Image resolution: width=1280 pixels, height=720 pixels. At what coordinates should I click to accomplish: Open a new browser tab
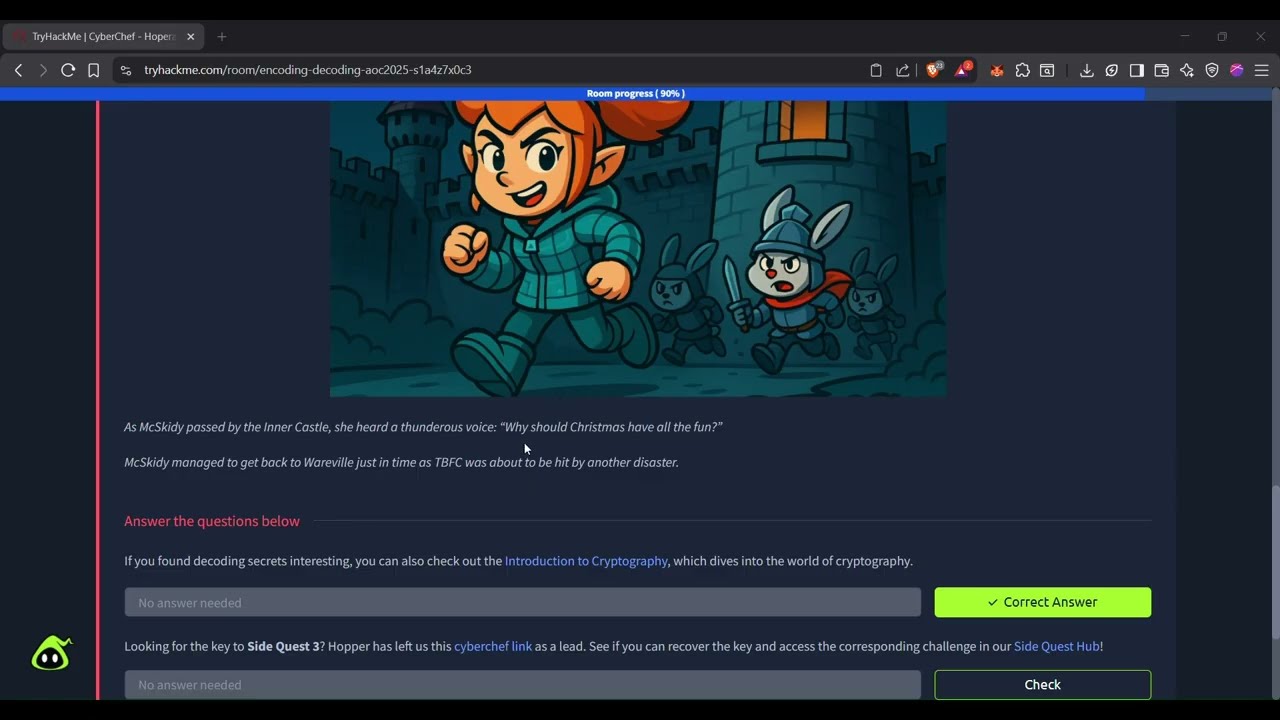[222, 36]
